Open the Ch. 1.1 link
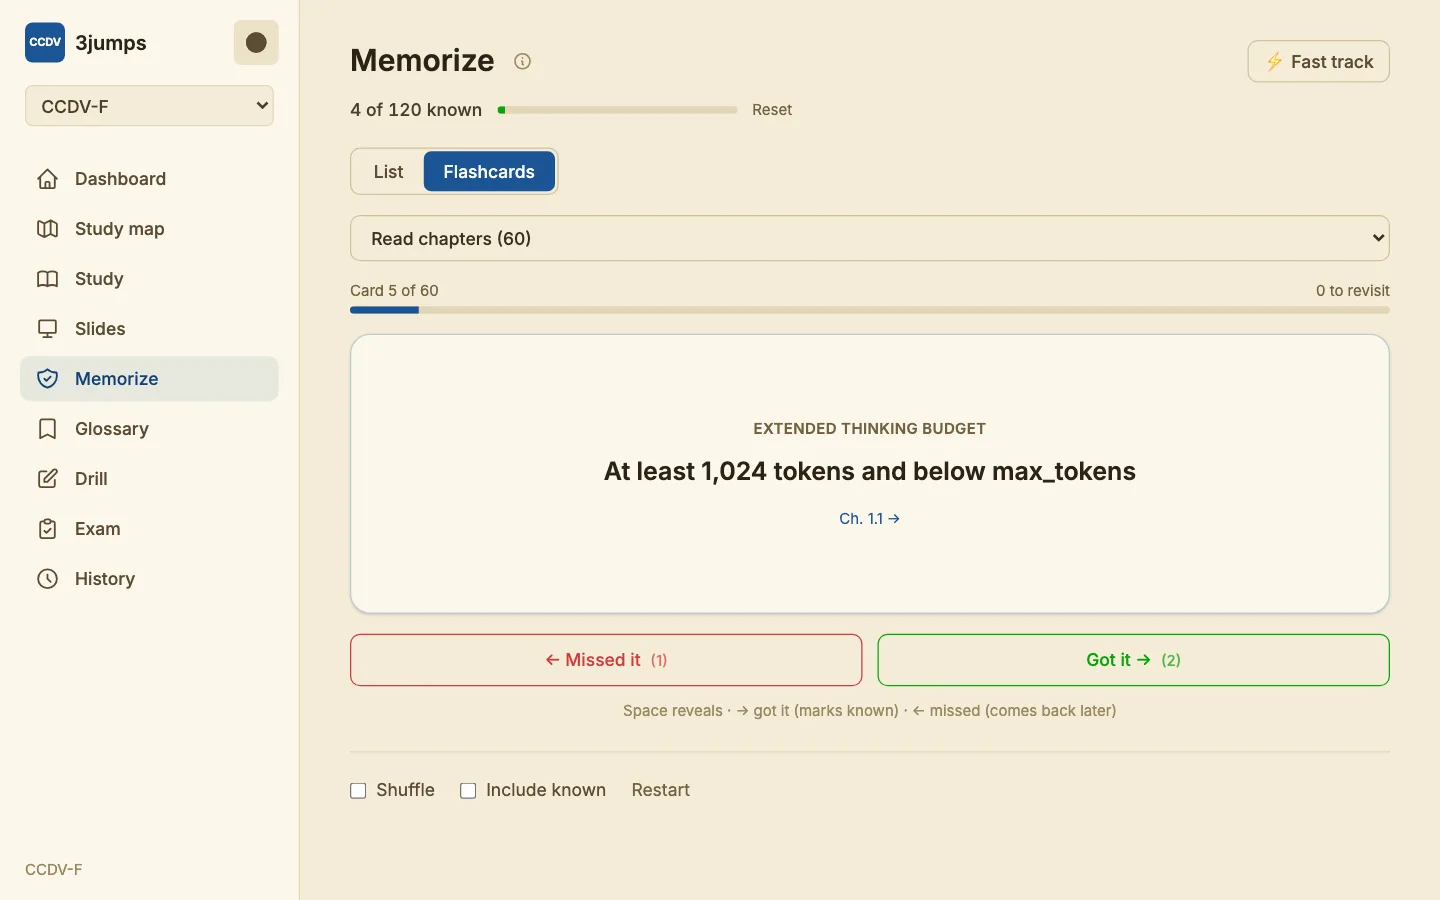 [x=870, y=519]
